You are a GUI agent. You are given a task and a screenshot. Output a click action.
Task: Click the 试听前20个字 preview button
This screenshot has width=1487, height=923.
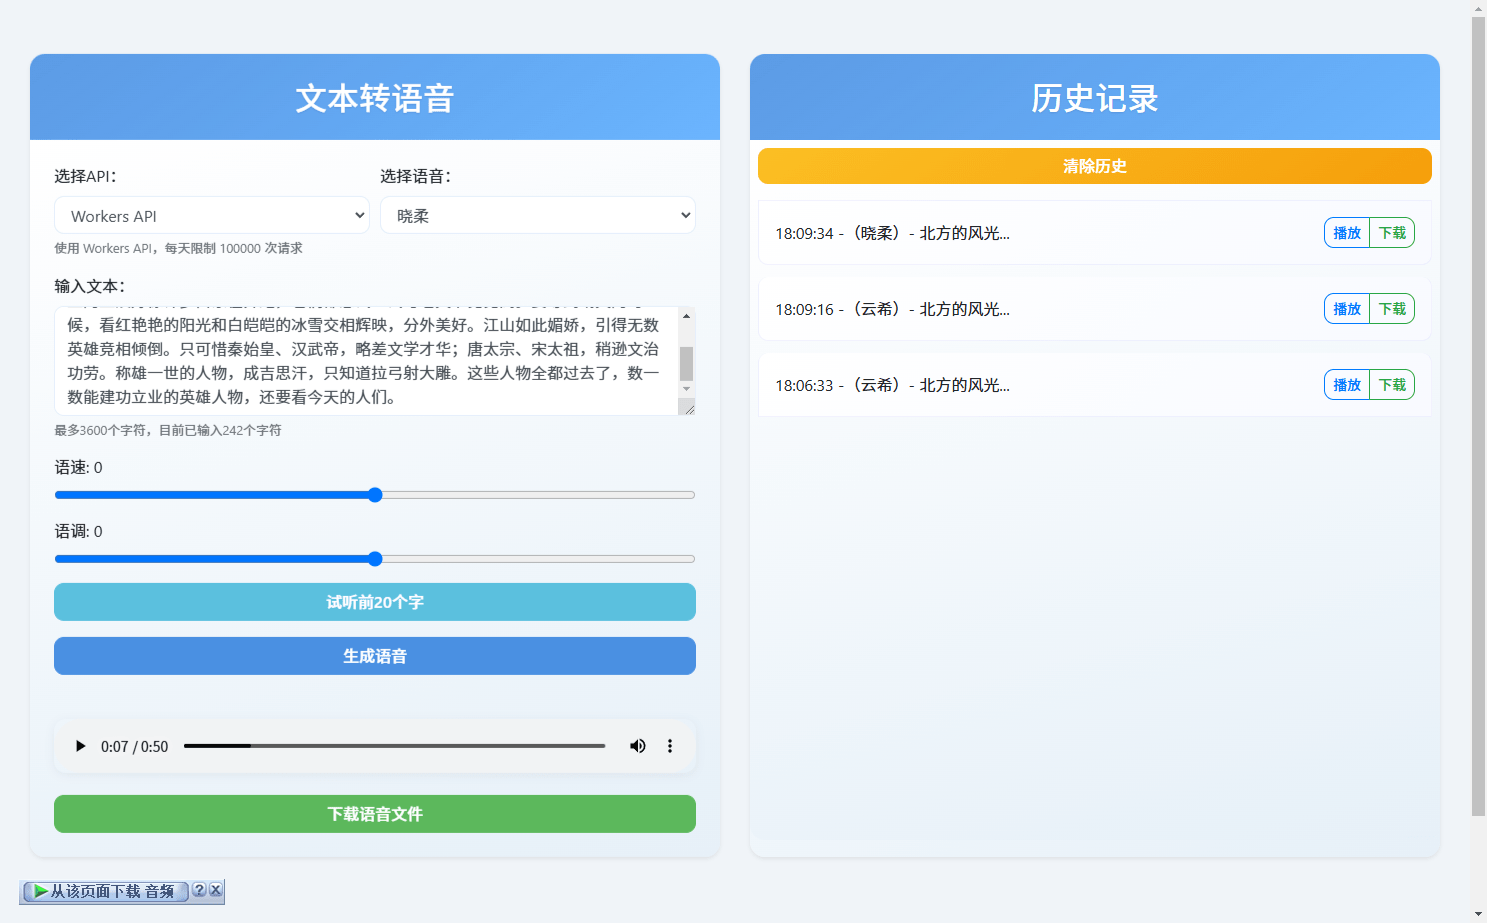(x=374, y=601)
